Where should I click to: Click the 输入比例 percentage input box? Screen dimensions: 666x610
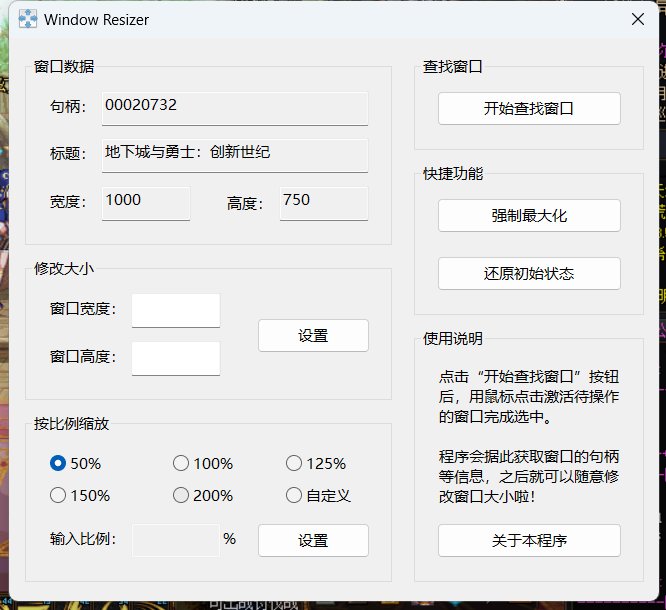pos(176,540)
